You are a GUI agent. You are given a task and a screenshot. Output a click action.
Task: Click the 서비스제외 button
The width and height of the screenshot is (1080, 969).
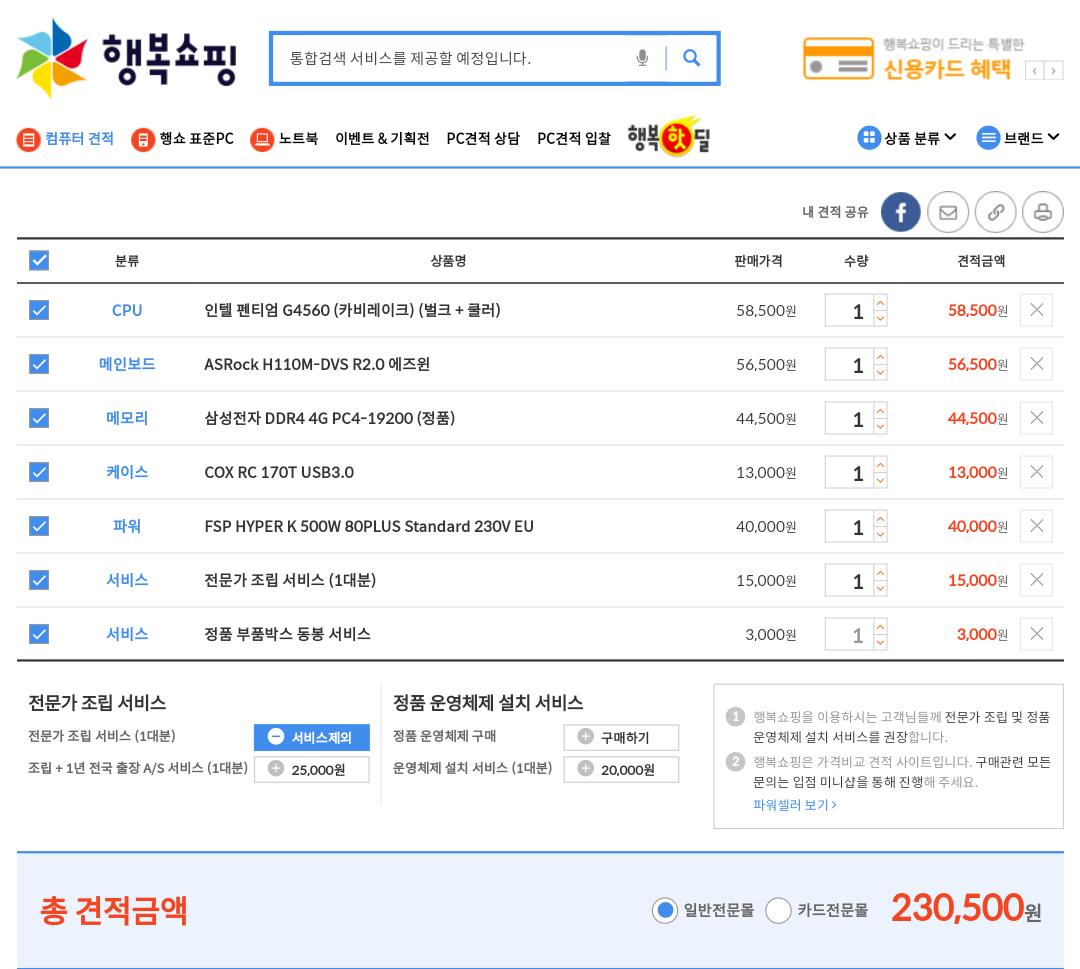(x=311, y=737)
